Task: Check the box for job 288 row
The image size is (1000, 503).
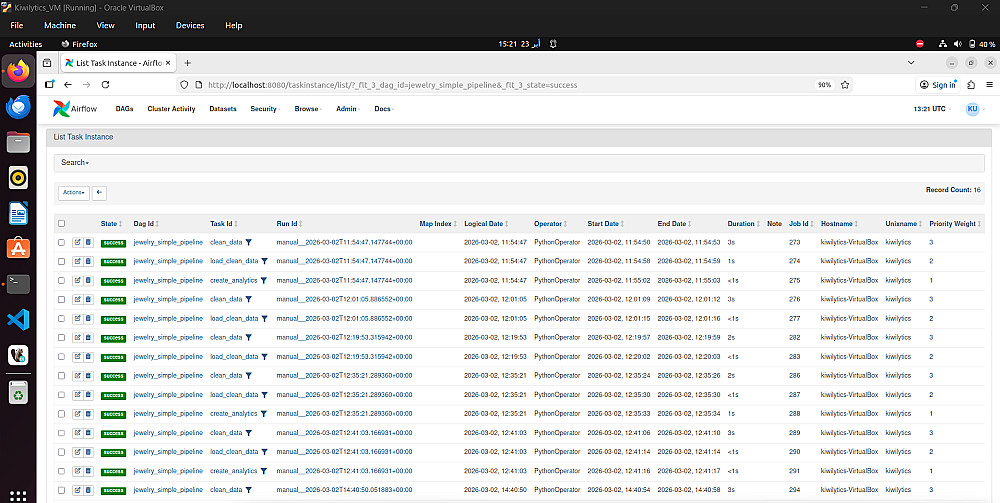Action: click(x=61, y=414)
